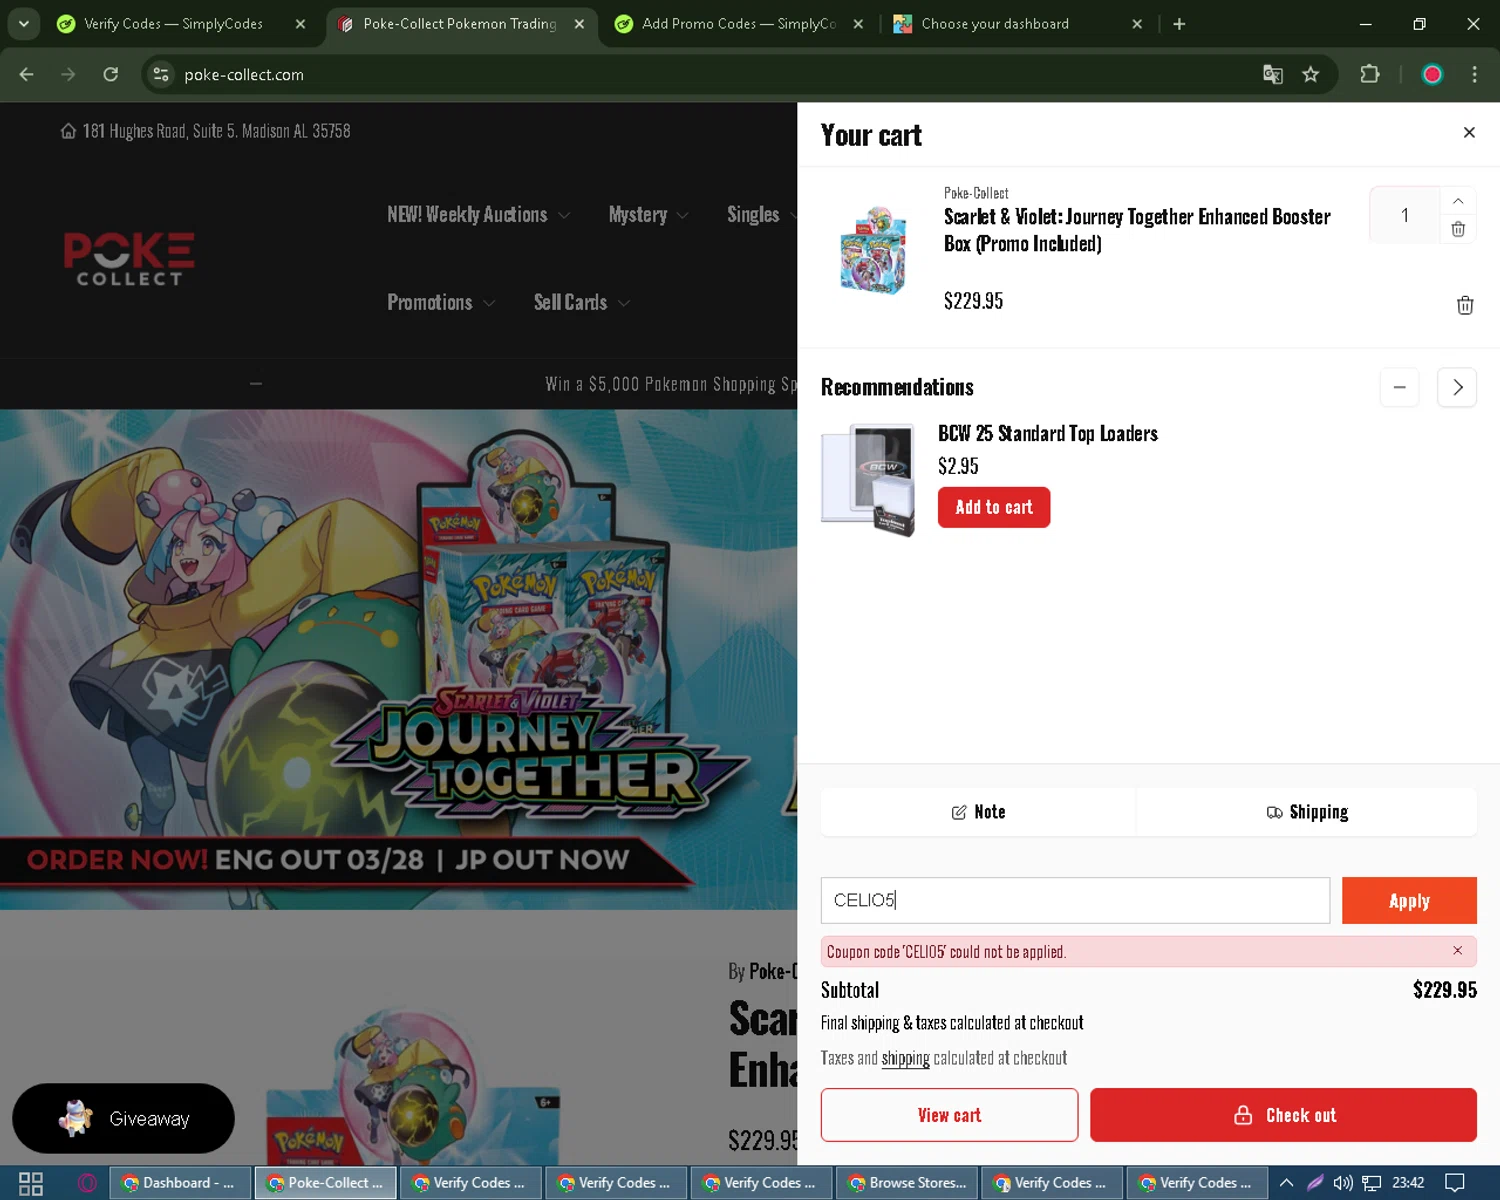
Task: Reload the page
Action: (x=110, y=74)
